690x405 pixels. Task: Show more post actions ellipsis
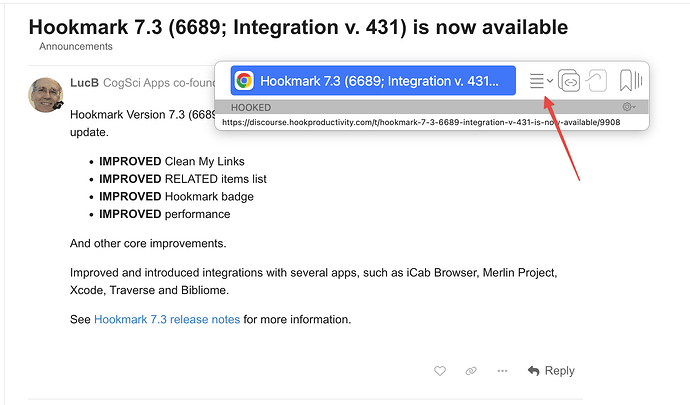[502, 371]
